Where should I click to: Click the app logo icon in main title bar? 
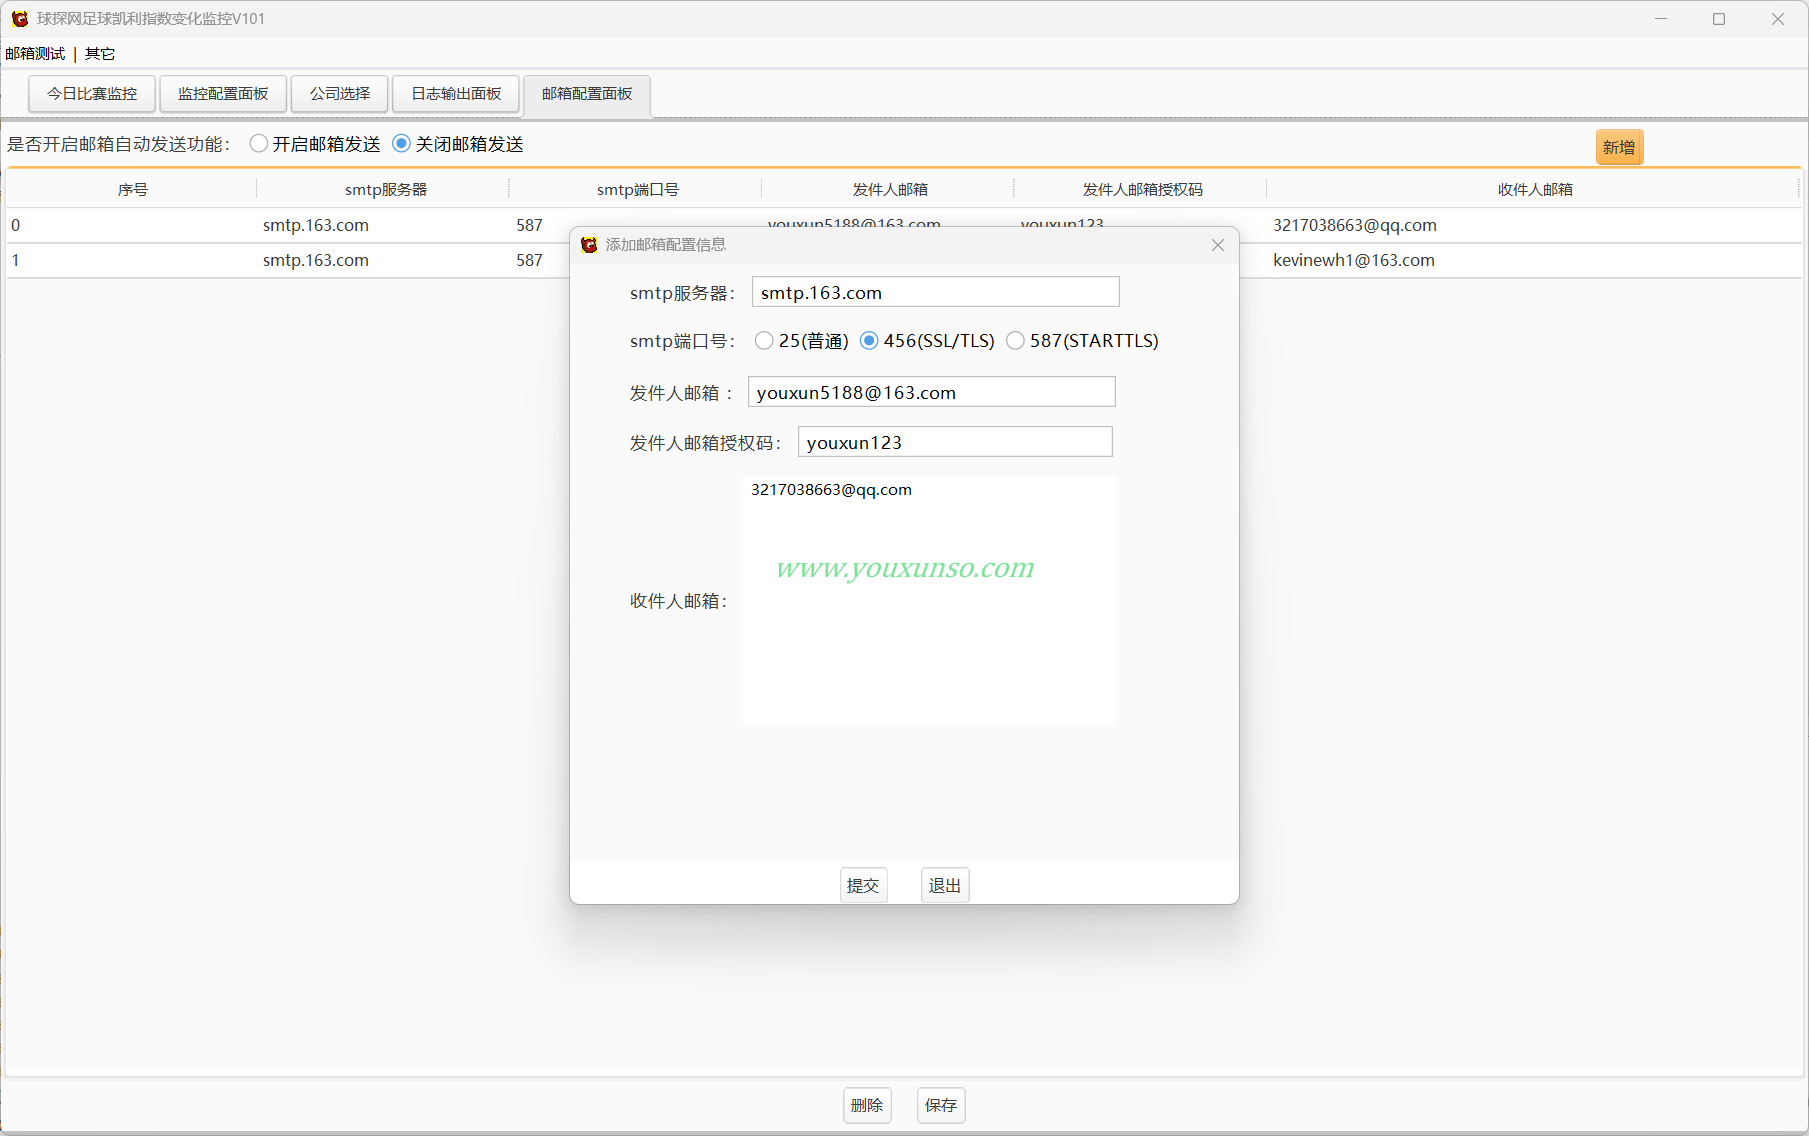click(20, 19)
